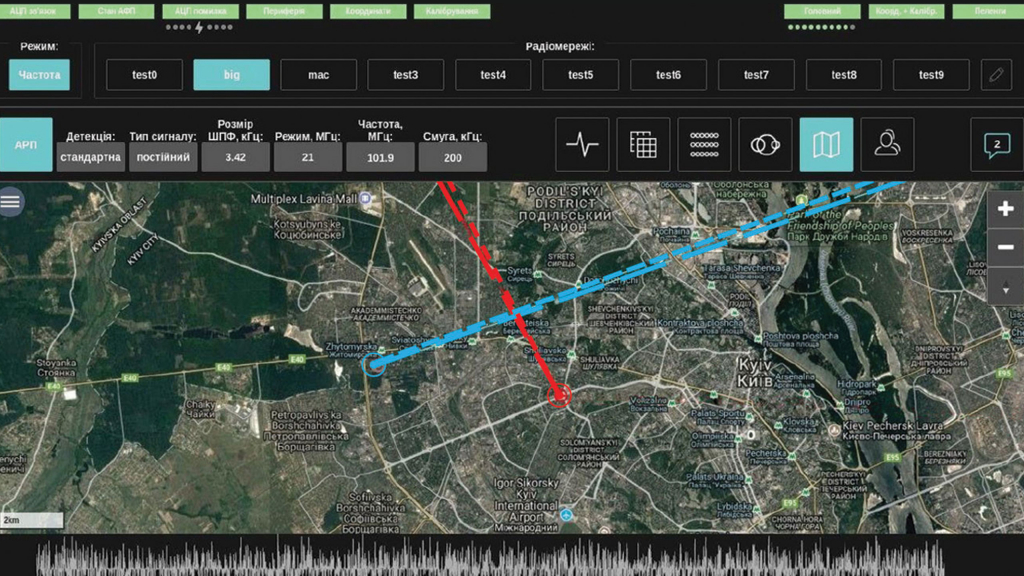Click the overlapping circles icon
Viewport: 1024px width, 576px height.
point(765,145)
